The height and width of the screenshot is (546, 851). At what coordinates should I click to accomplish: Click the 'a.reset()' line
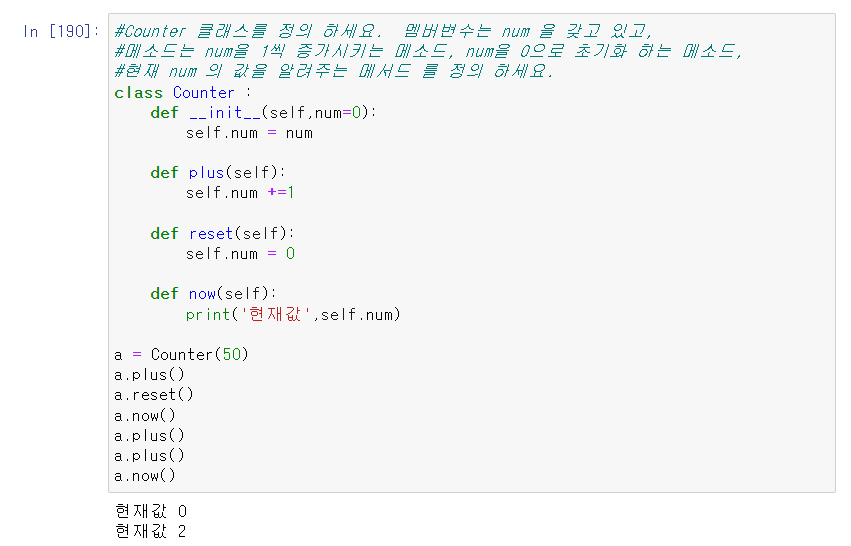154,395
